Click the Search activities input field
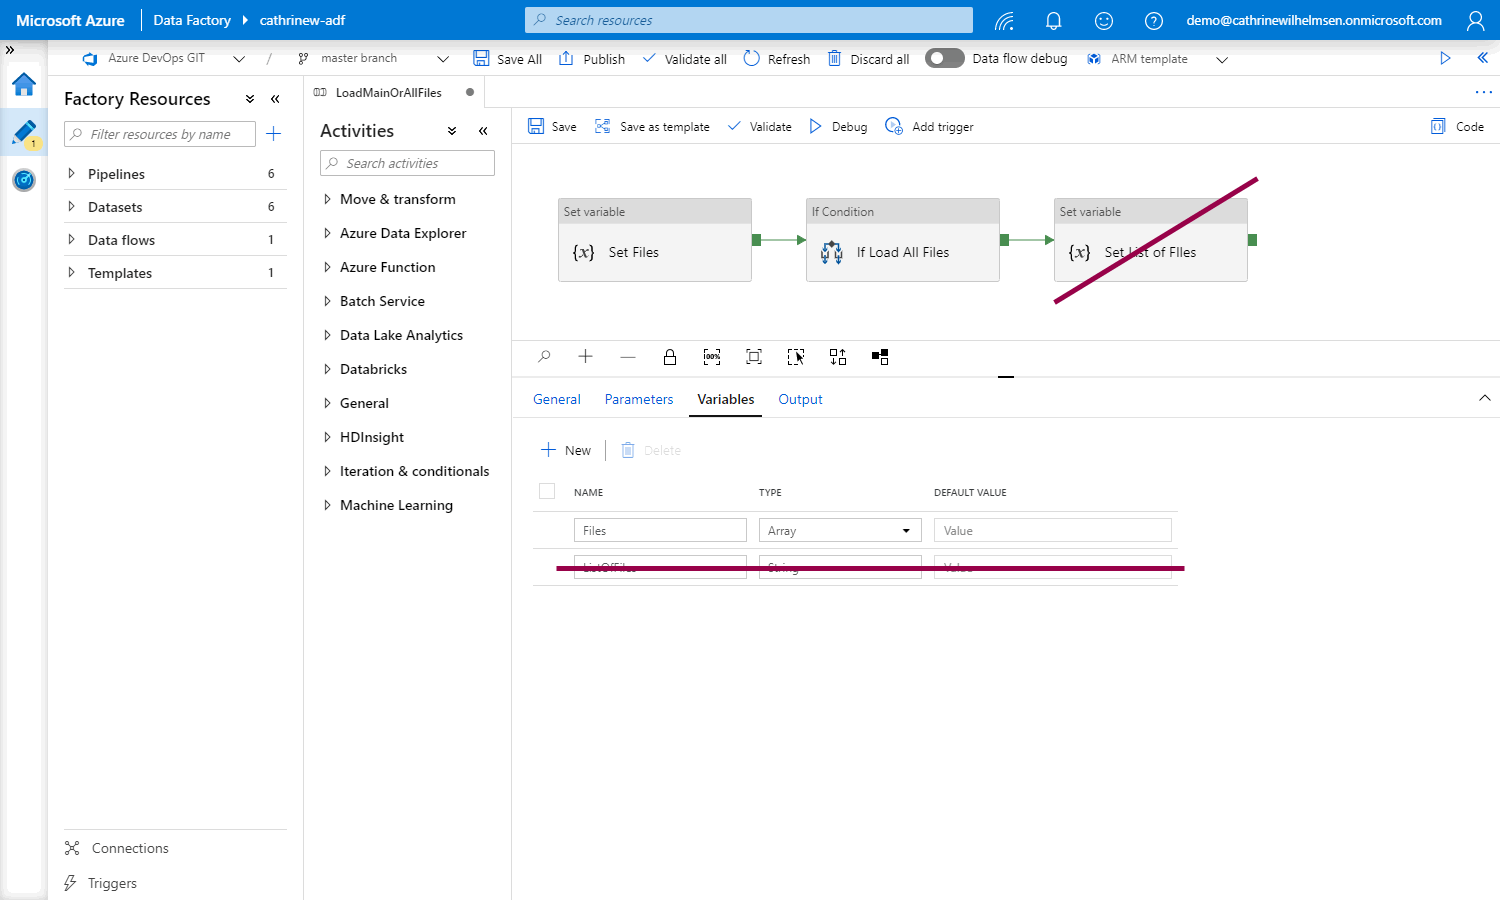This screenshot has height=900, width=1500. [x=408, y=163]
